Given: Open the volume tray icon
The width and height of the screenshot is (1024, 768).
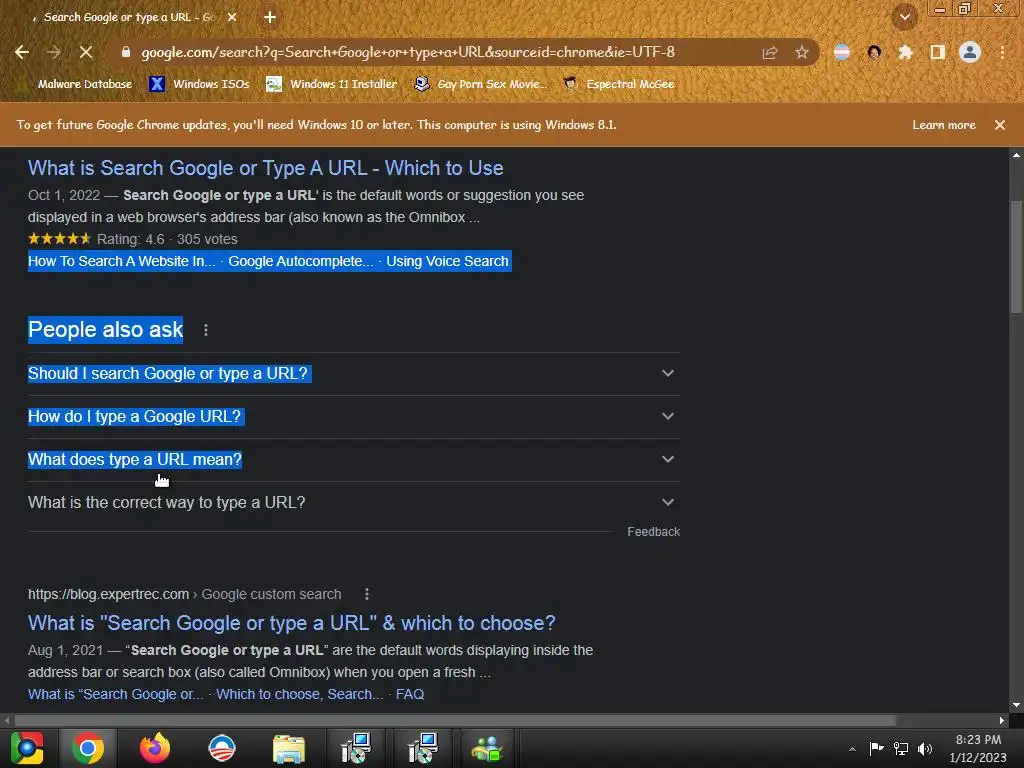Looking at the screenshot, I should [x=925, y=749].
